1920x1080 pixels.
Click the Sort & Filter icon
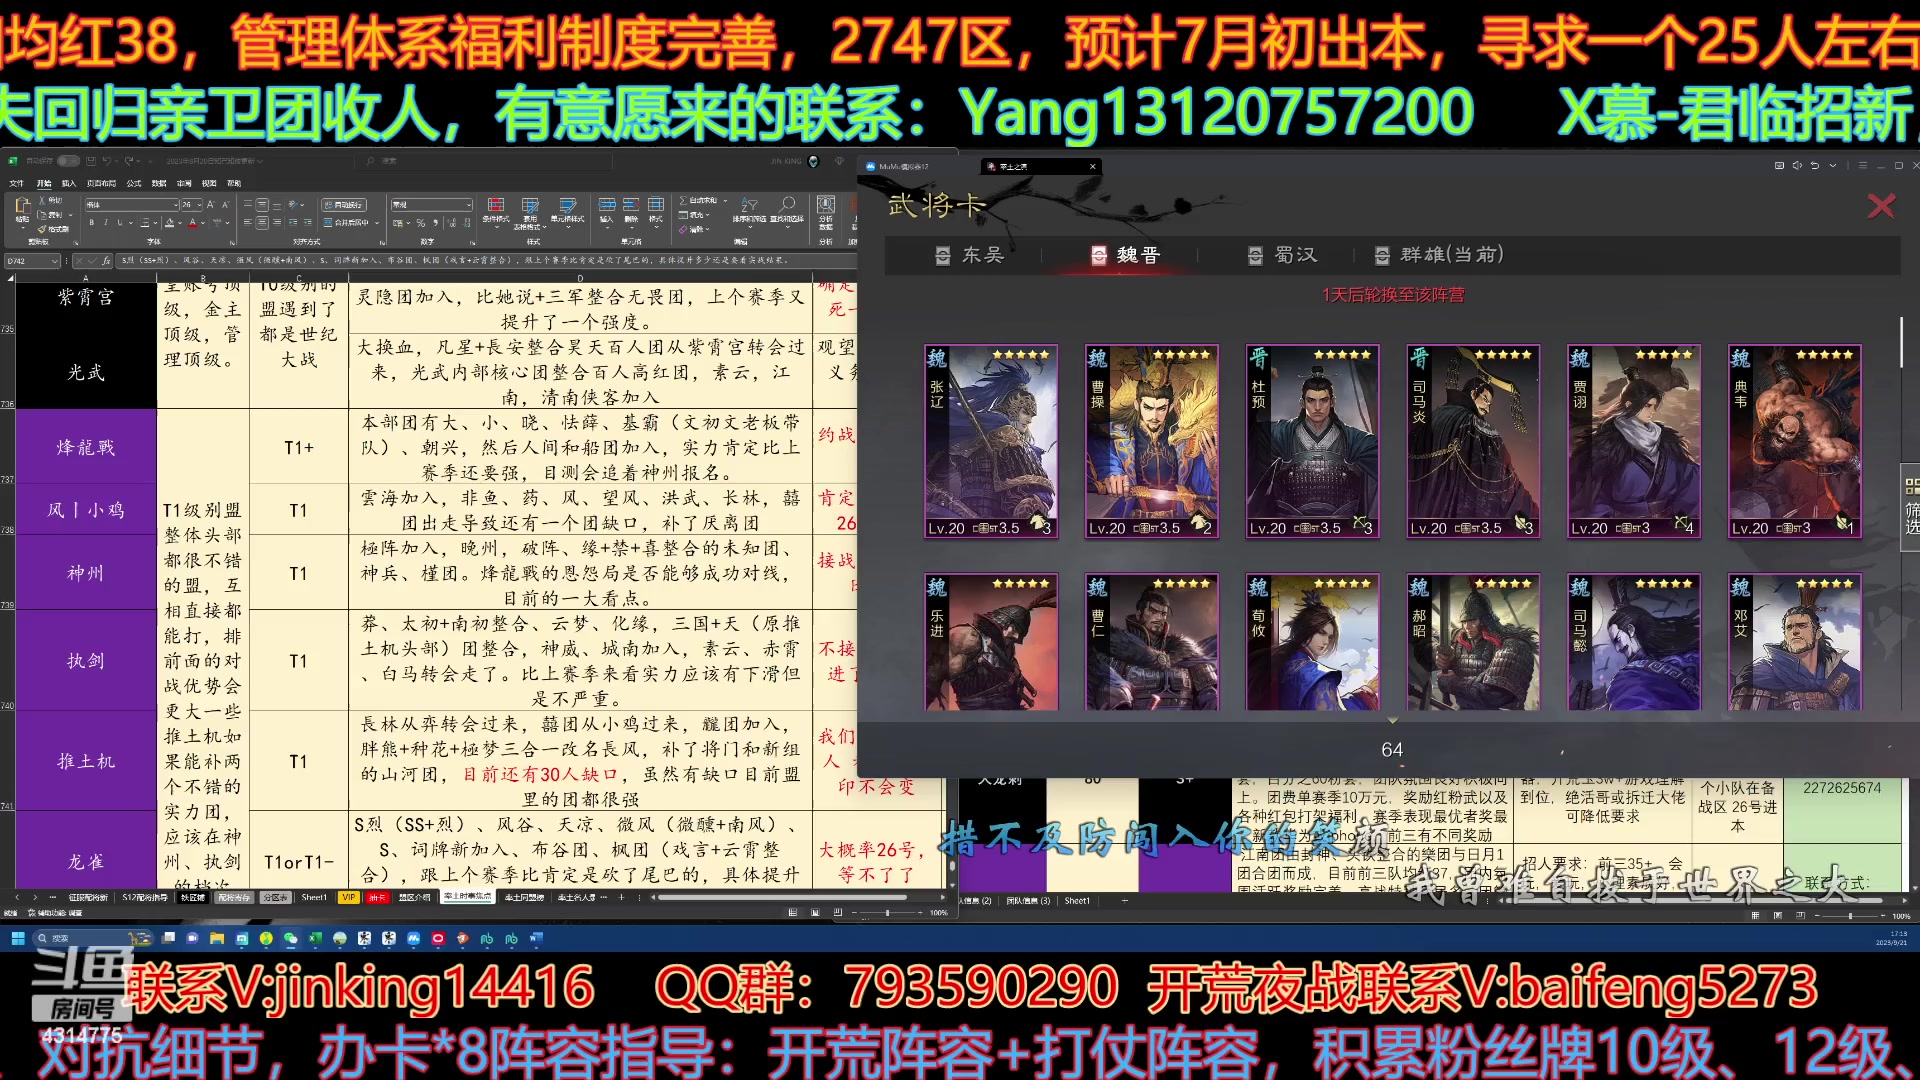click(x=749, y=204)
